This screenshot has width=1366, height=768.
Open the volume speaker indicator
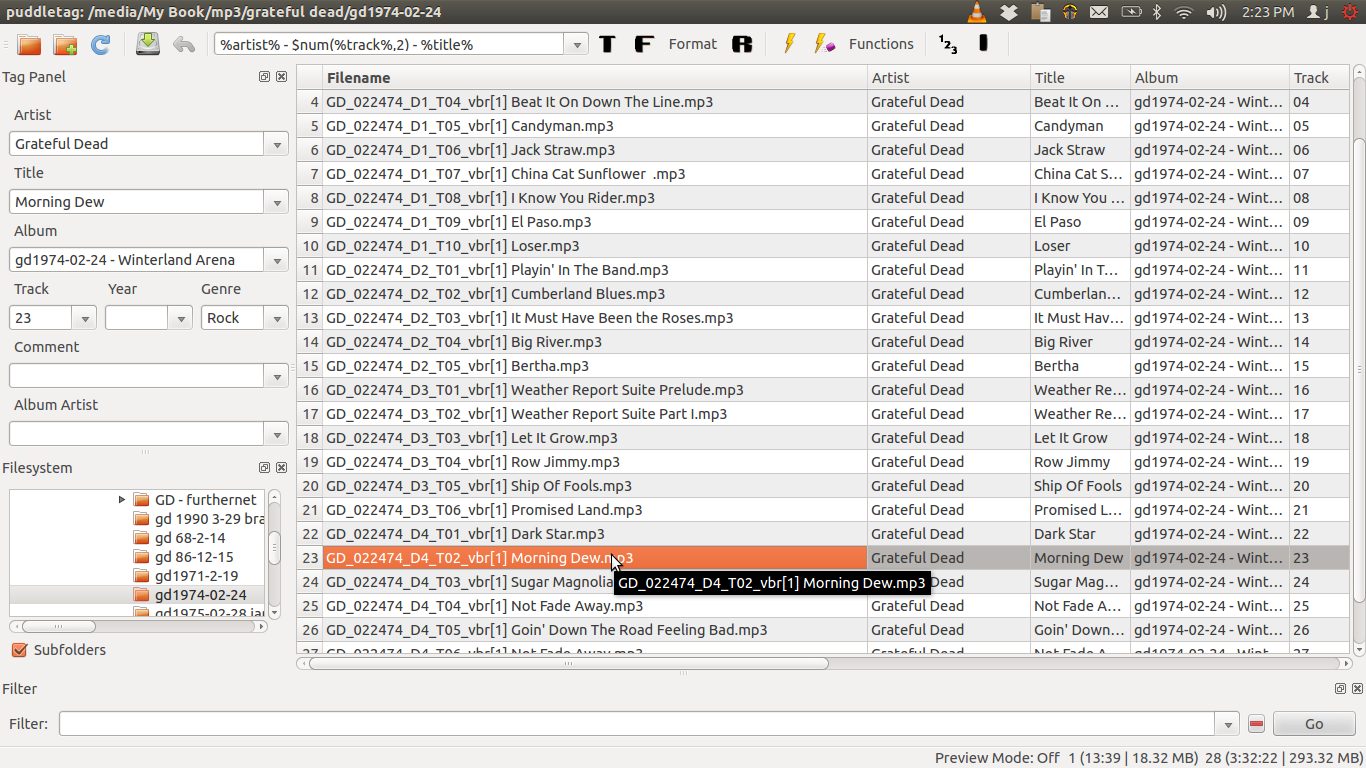(x=1216, y=12)
